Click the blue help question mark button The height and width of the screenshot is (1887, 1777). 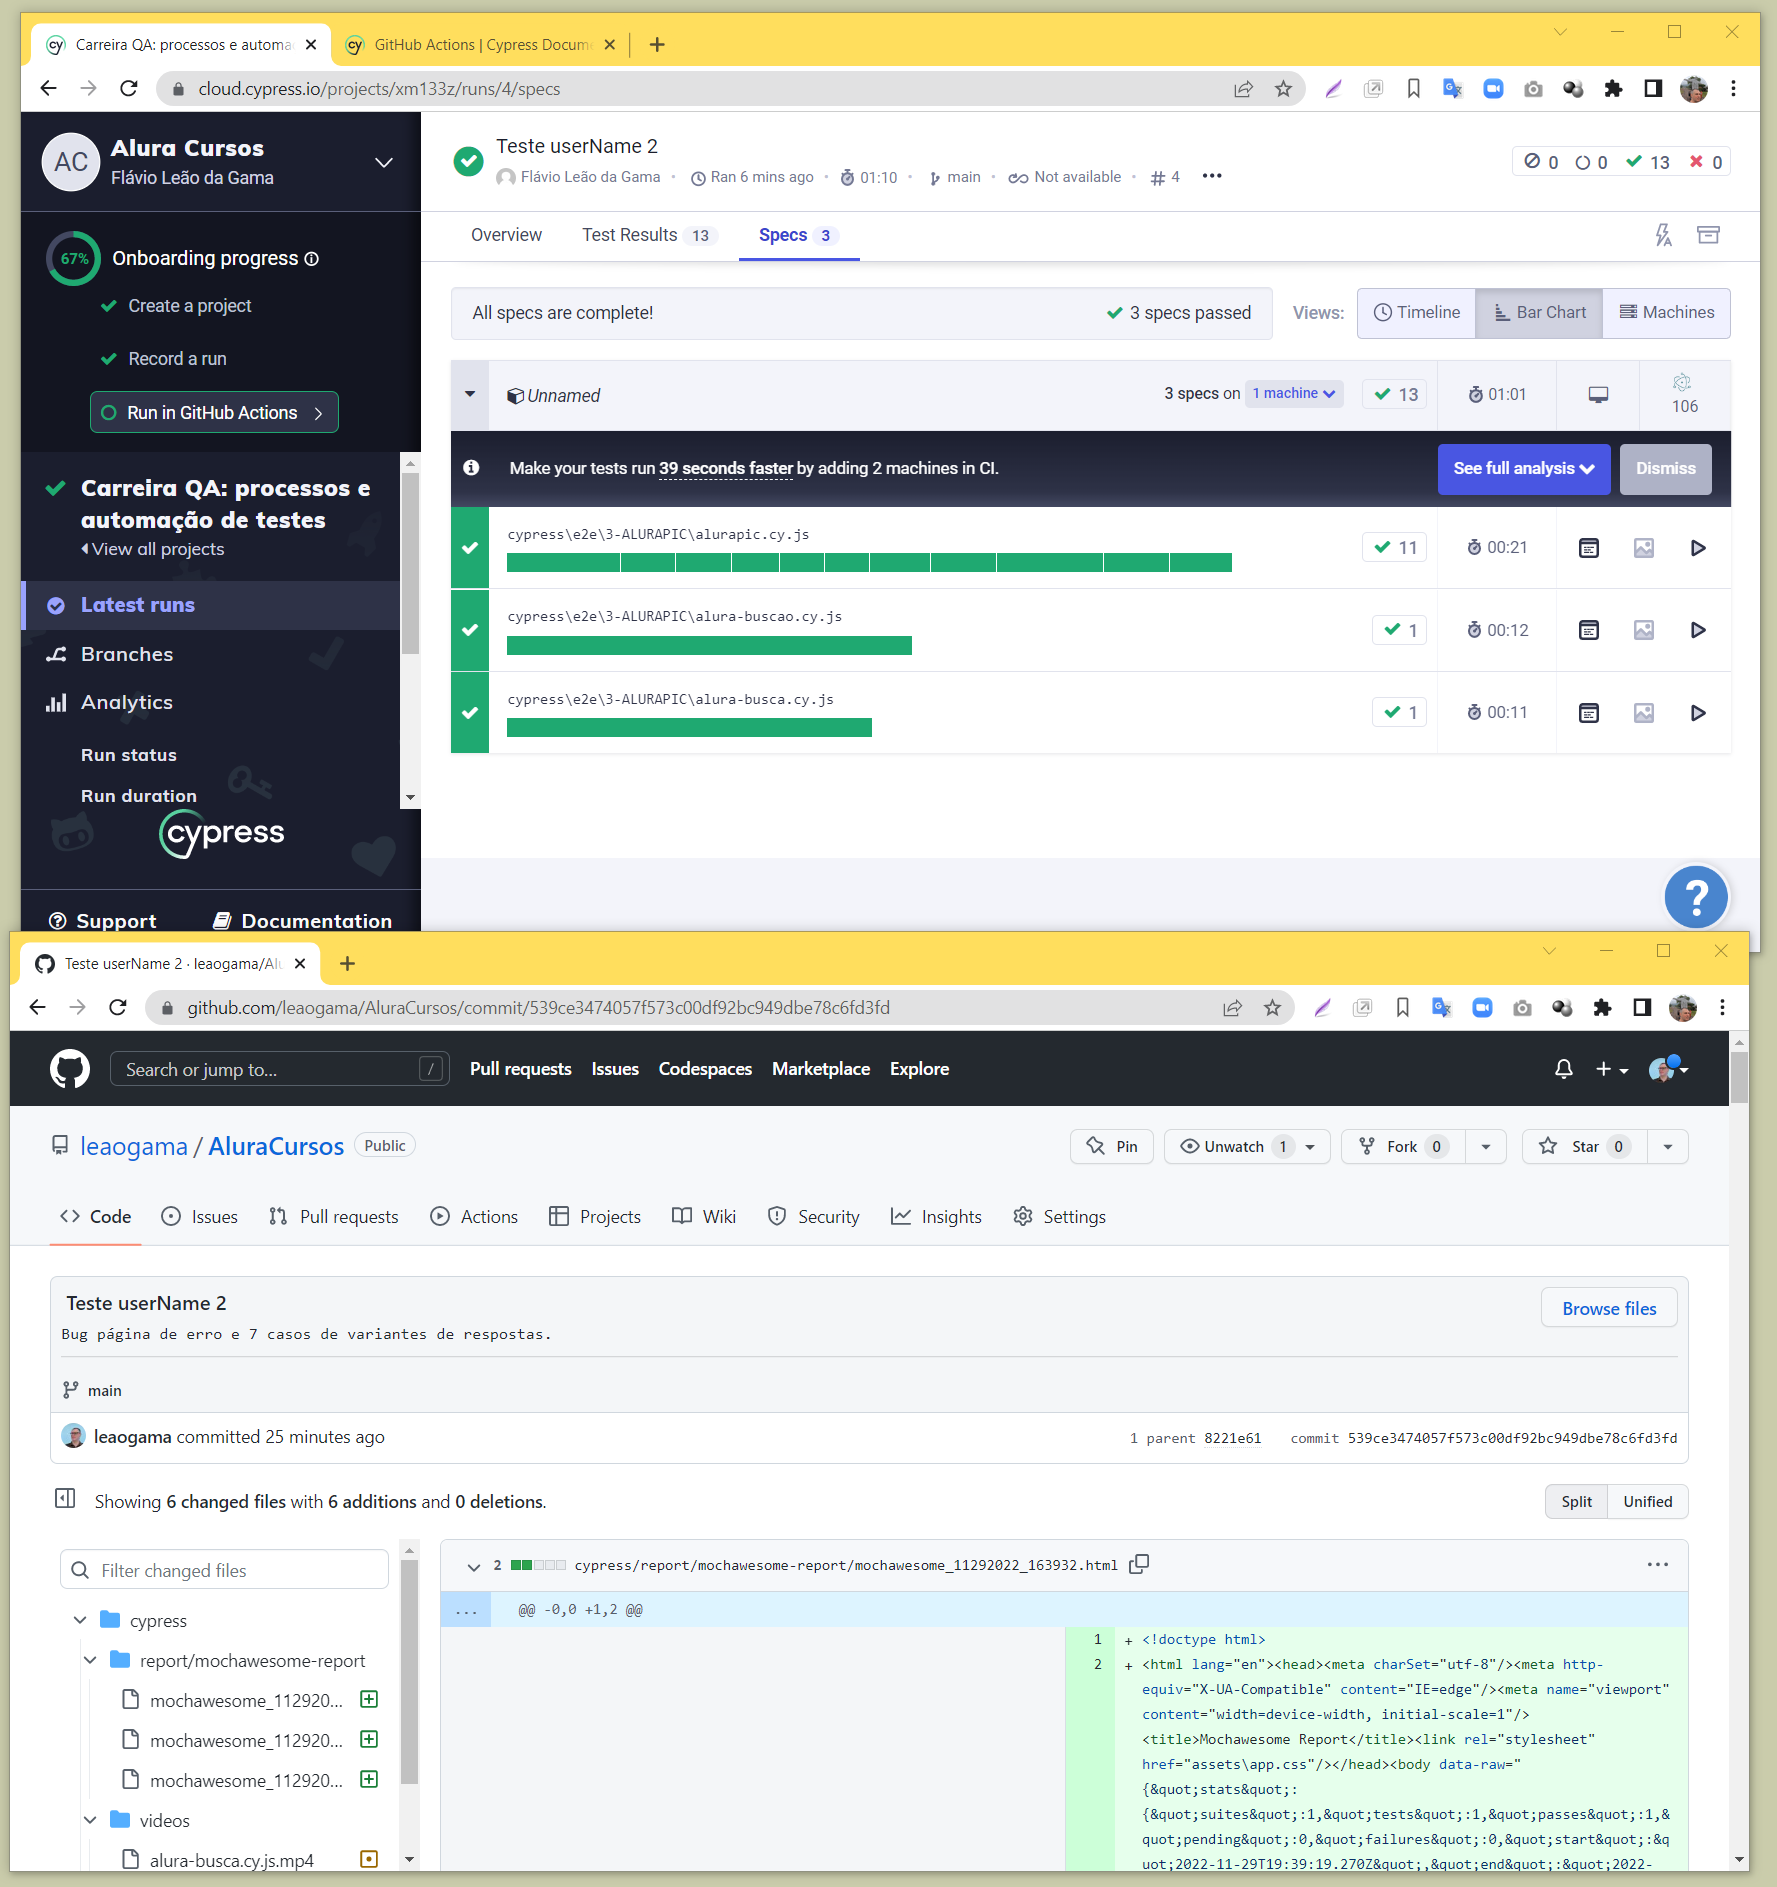coord(1696,897)
